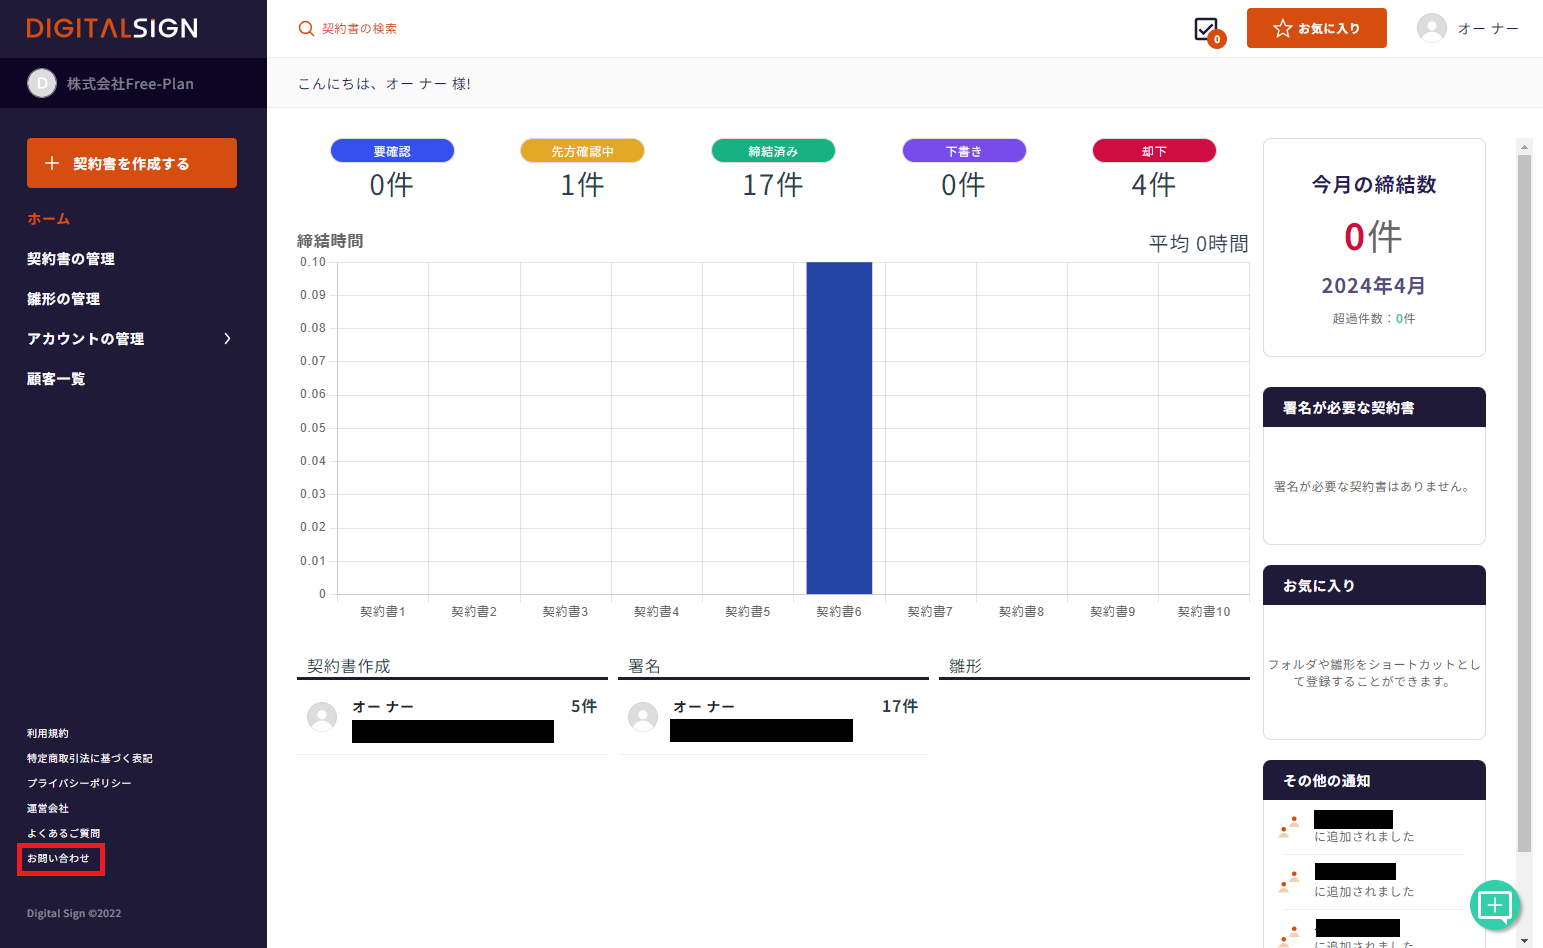This screenshot has width=1543, height=948.
Task: Click the checklist notification icon with badge
Action: coord(1207,29)
